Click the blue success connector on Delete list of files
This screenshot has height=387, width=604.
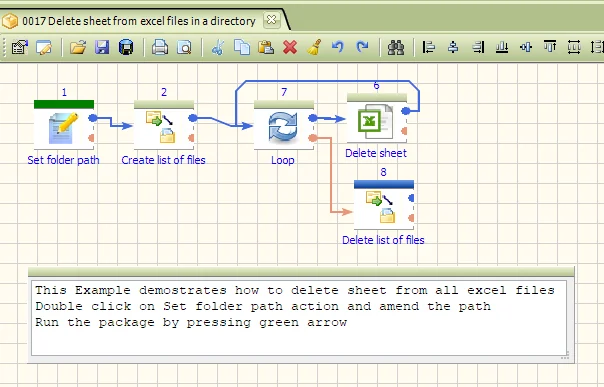point(411,198)
